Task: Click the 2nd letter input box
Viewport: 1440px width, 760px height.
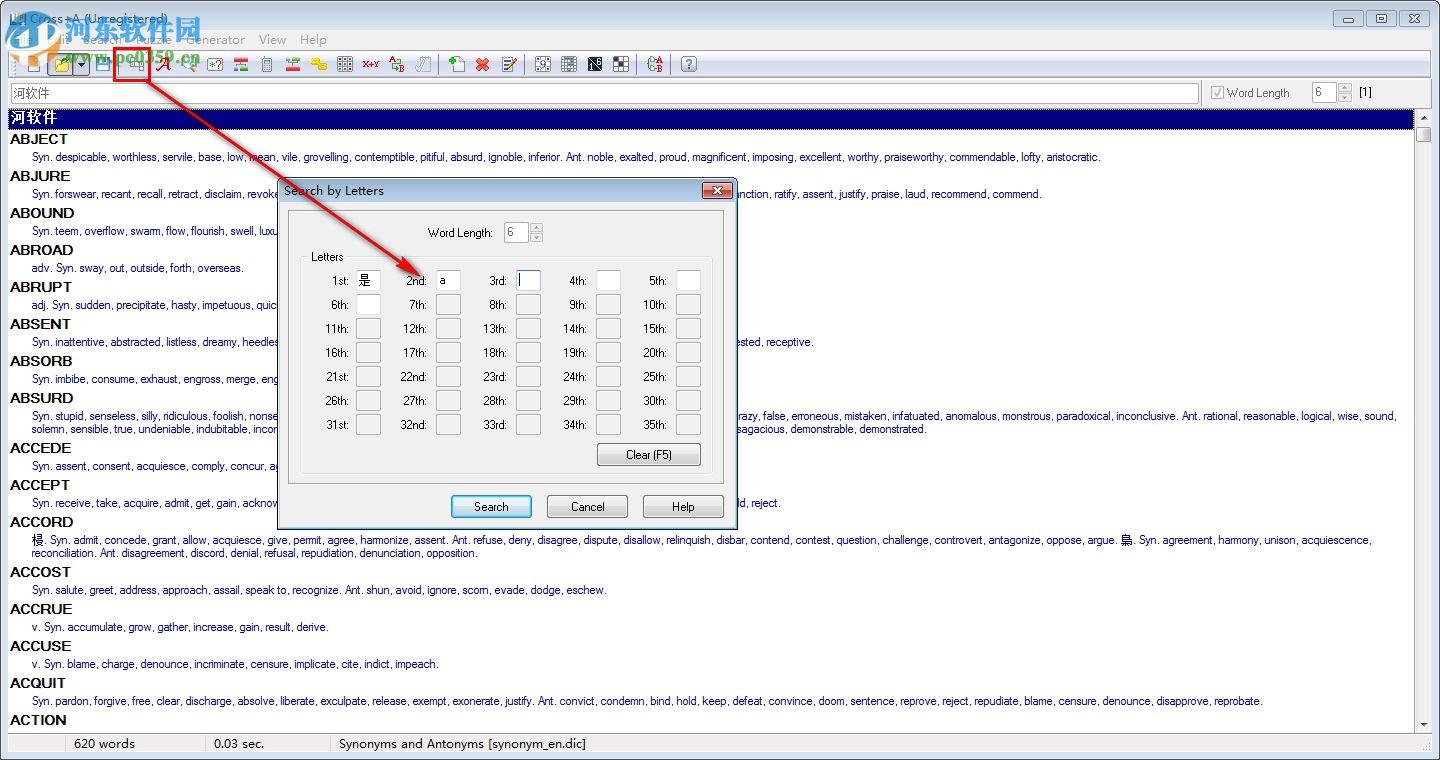Action: coord(448,281)
